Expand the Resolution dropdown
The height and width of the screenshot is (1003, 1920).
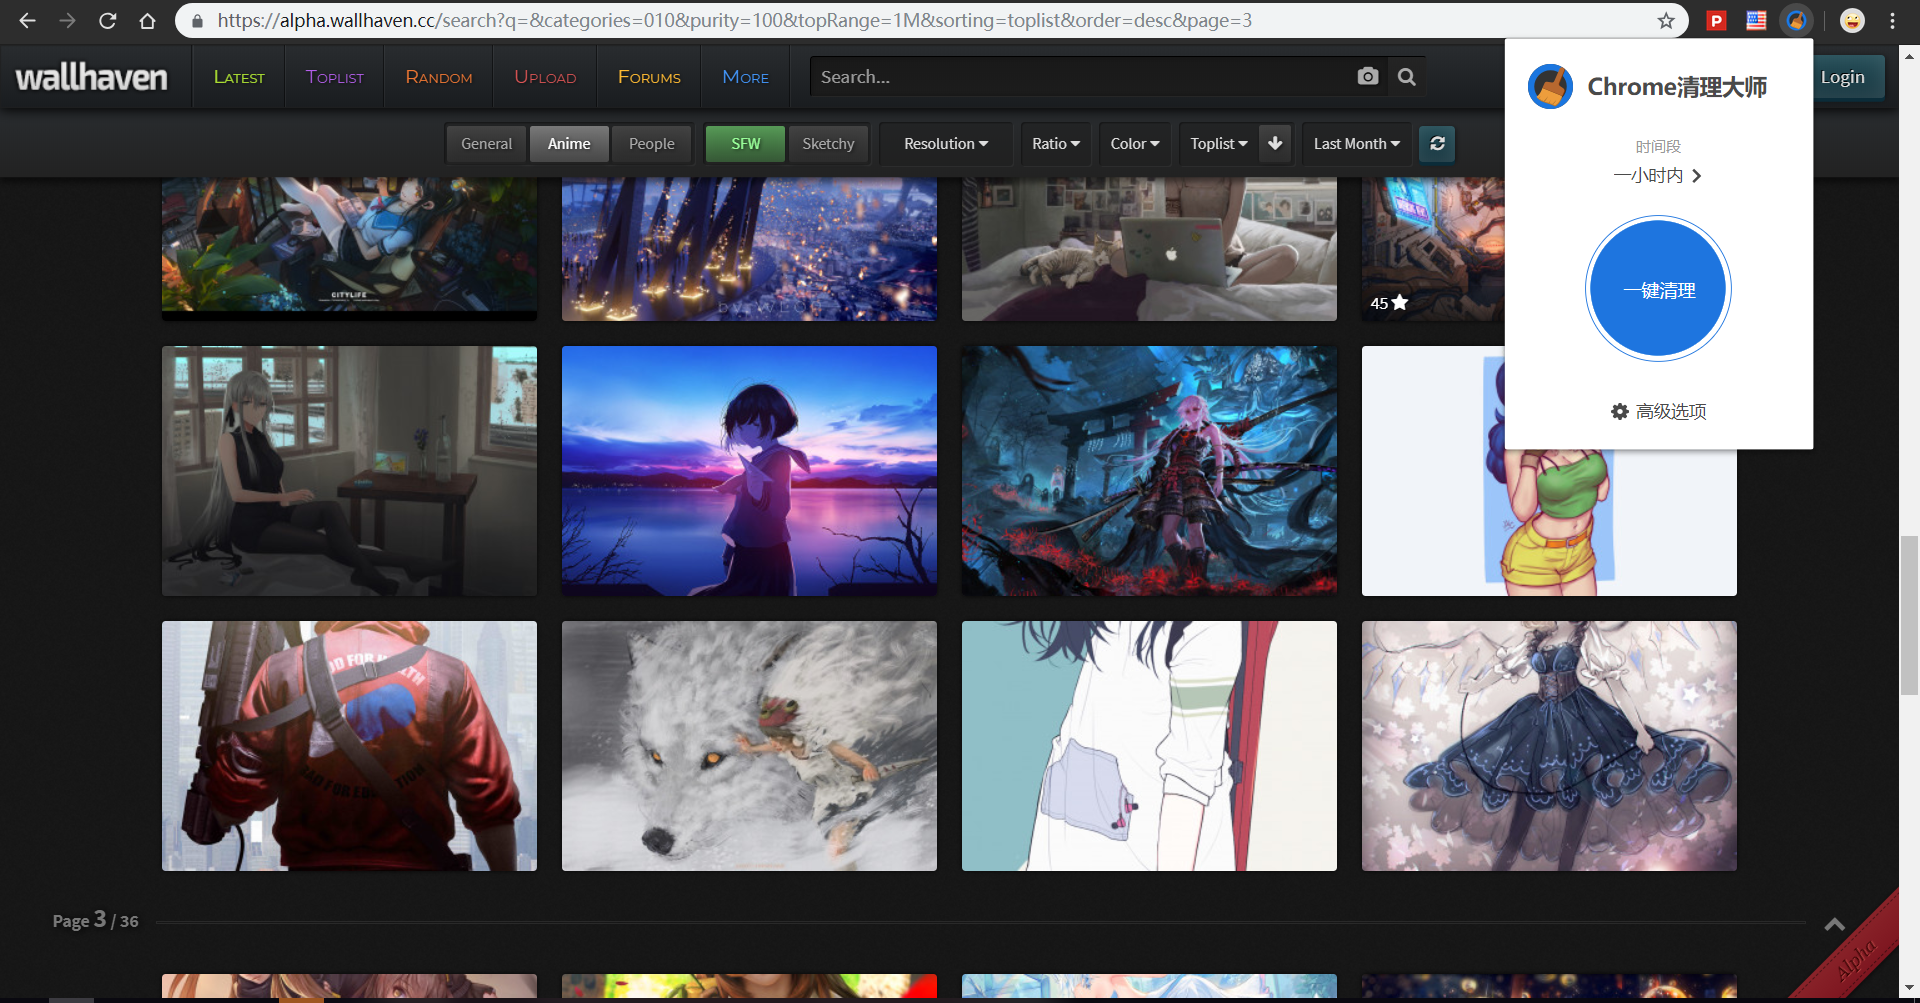[946, 143]
